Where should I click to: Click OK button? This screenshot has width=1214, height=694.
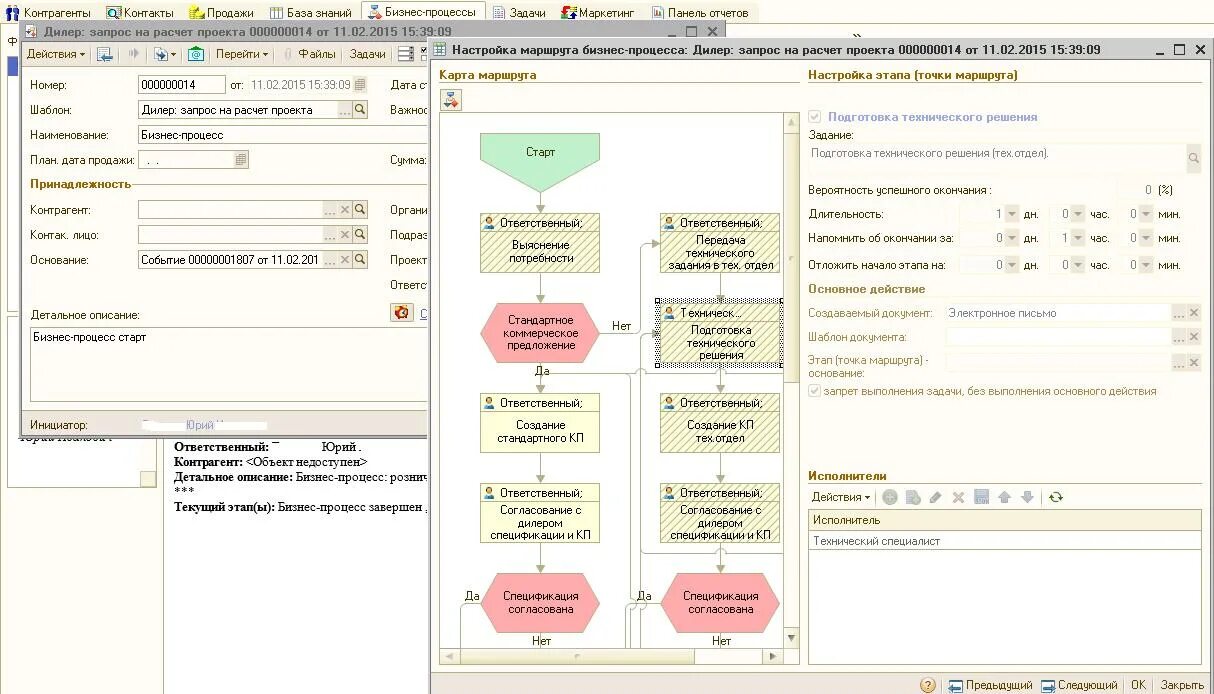tap(1138, 685)
